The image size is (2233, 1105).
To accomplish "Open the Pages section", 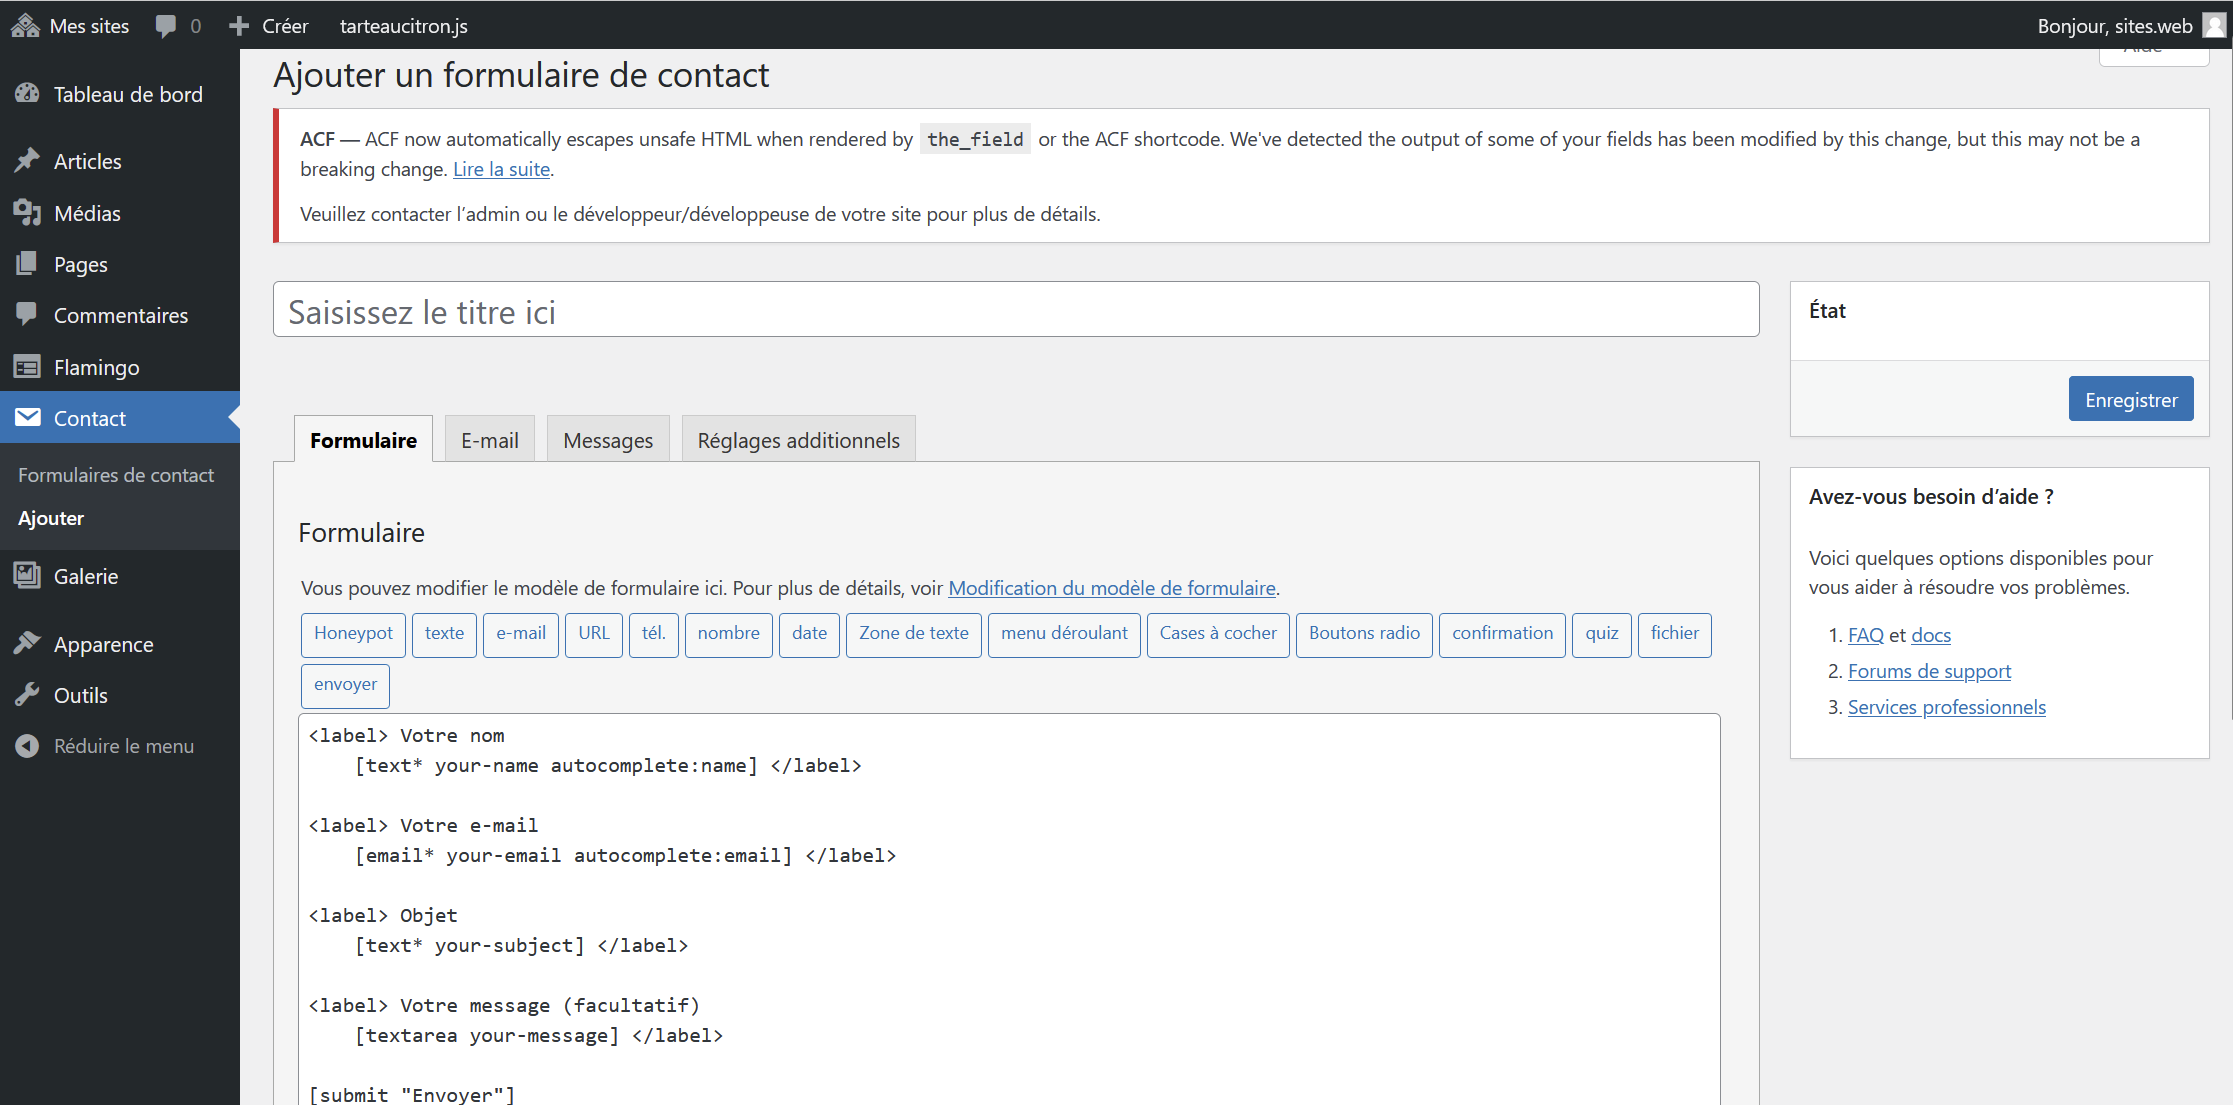I will pyautogui.click(x=80, y=263).
